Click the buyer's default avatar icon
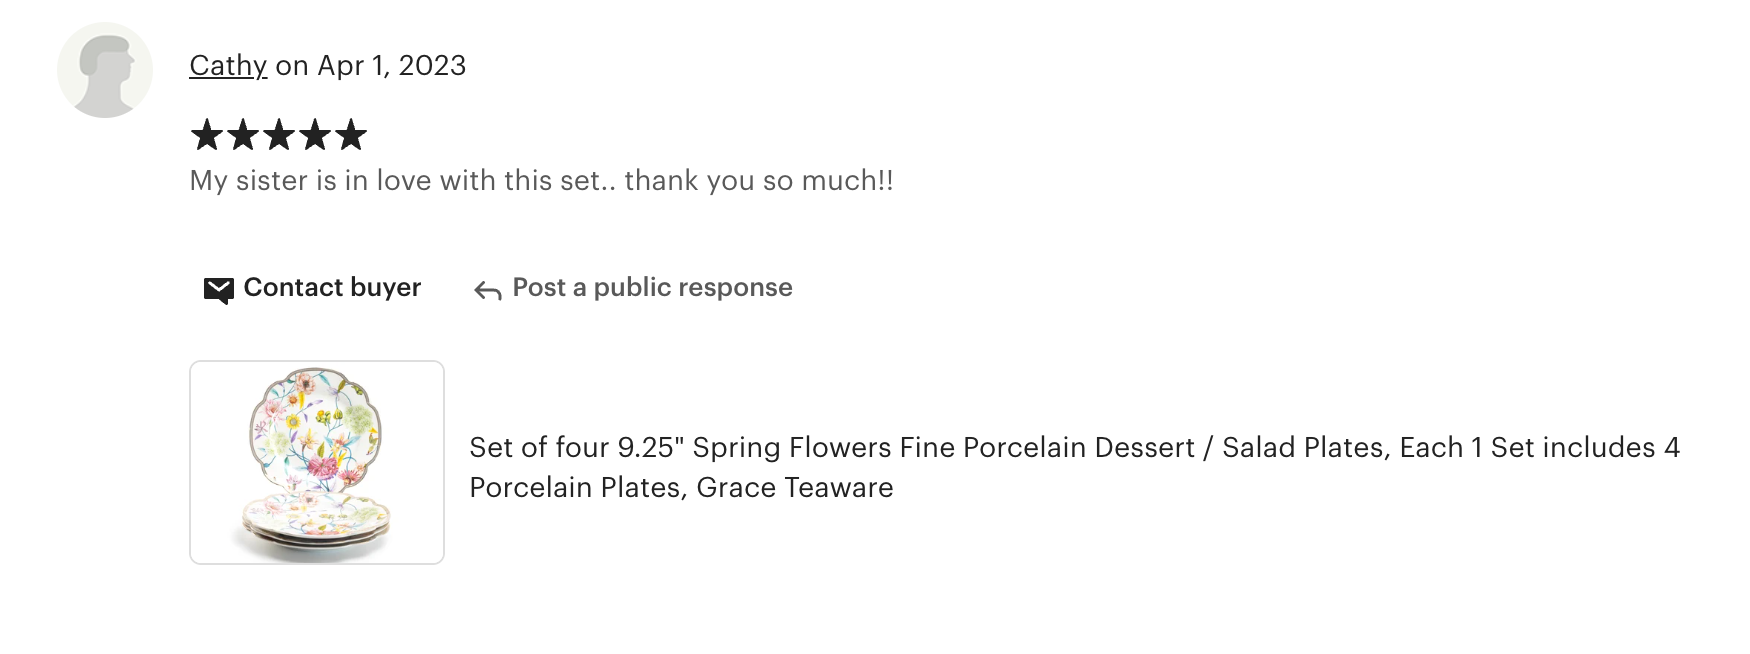Screen dimensions: 1750x654 (x=105, y=70)
